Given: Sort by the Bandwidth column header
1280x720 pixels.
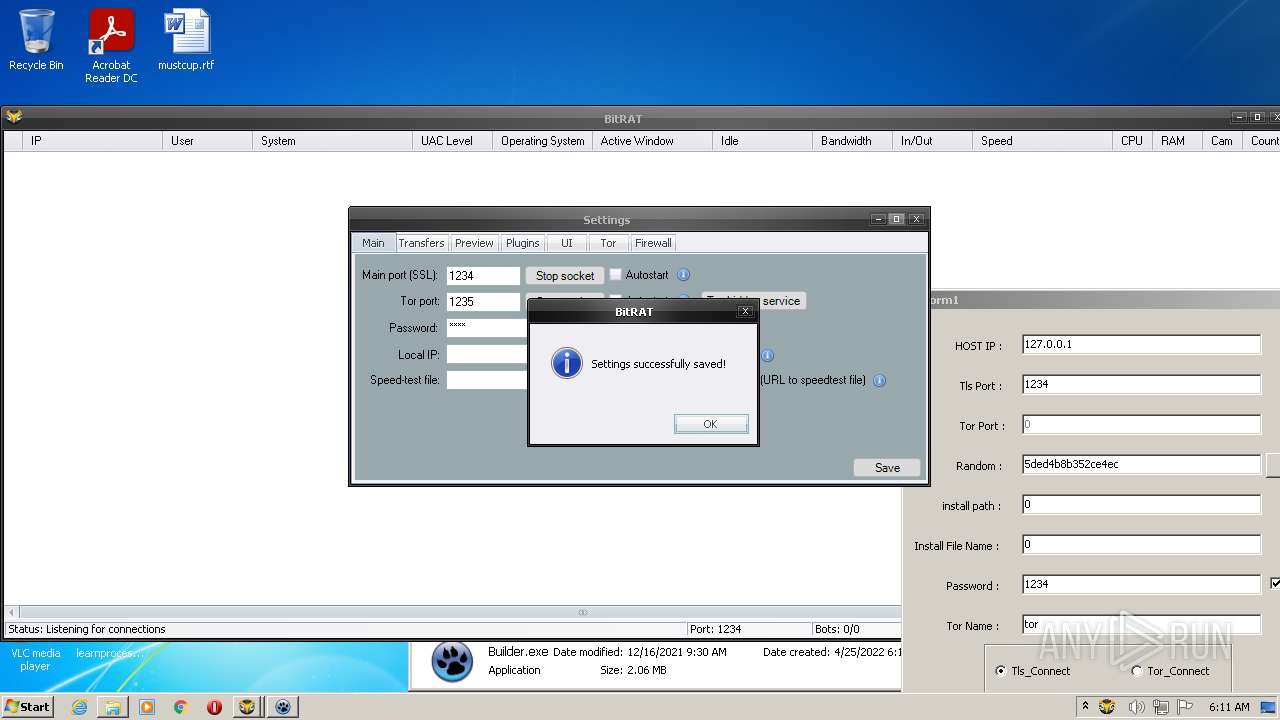Looking at the screenshot, I should click(852, 141).
